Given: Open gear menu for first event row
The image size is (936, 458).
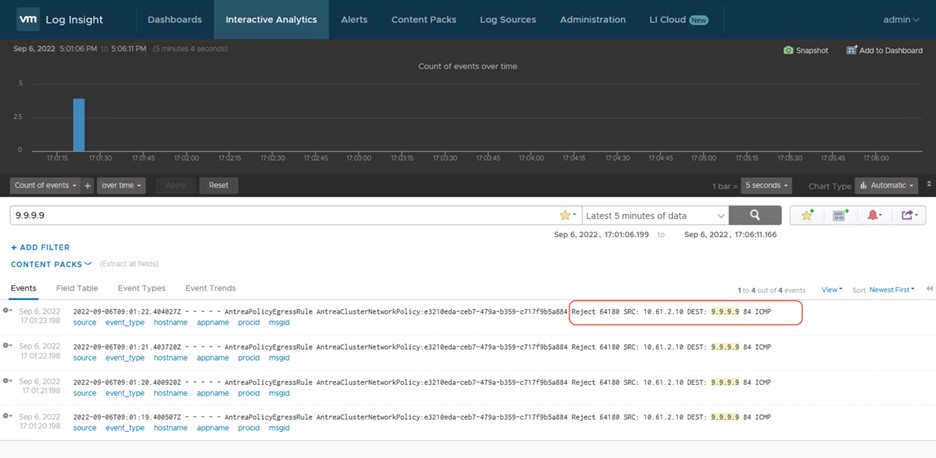Looking at the screenshot, I should click(x=8, y=311).
